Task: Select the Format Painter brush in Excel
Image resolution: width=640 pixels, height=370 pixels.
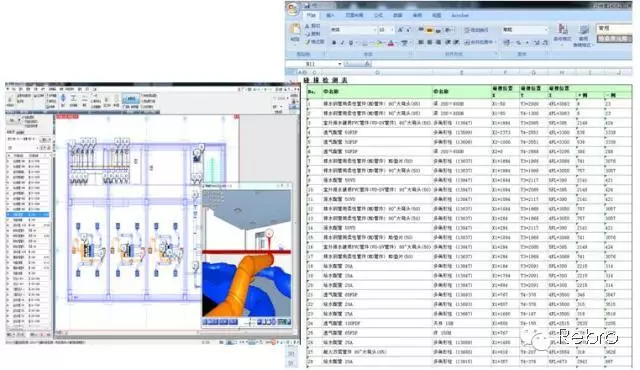Action: (x=307, y=42)
